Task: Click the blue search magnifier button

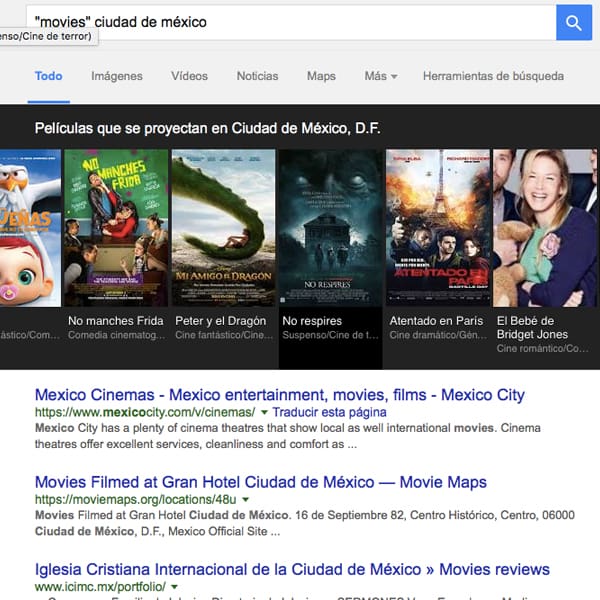Action: point(574,22)
